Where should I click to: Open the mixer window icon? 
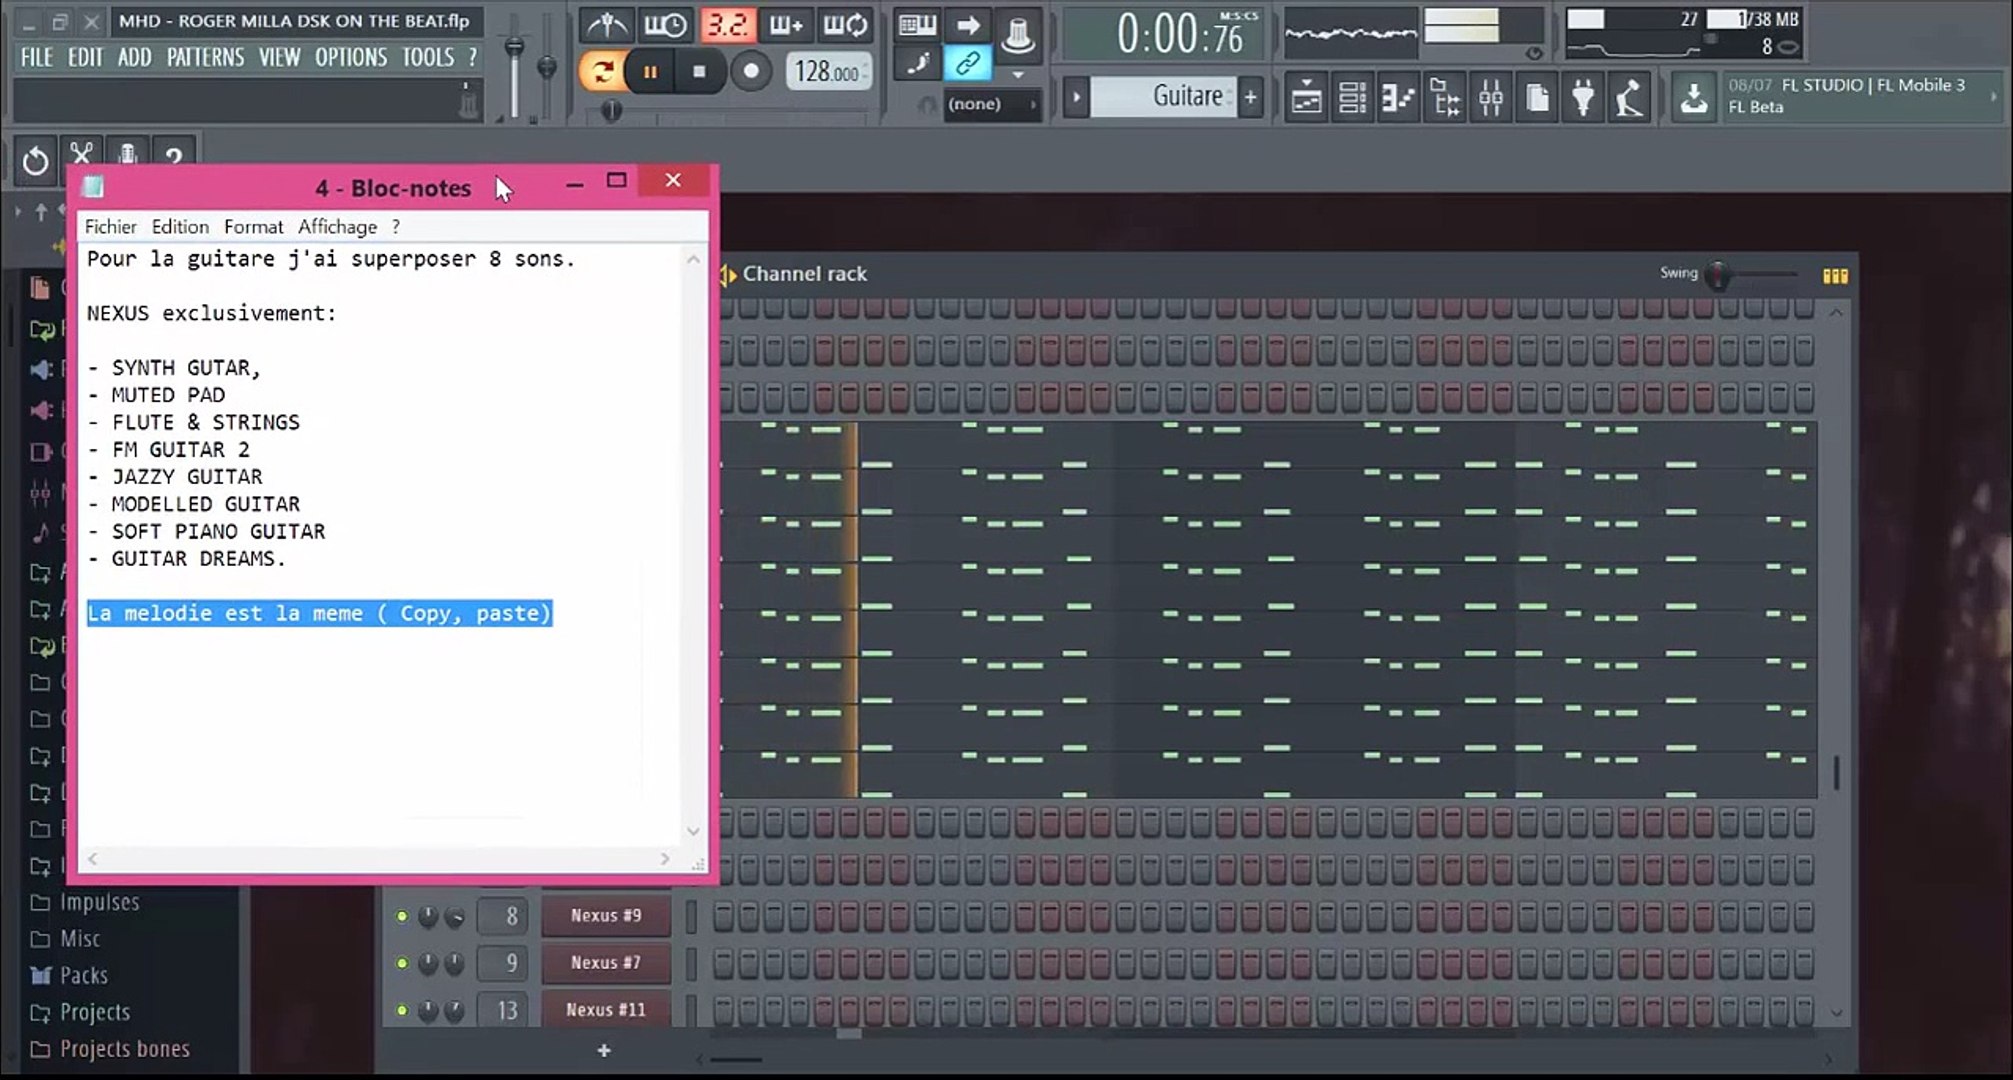point(1490,97)
